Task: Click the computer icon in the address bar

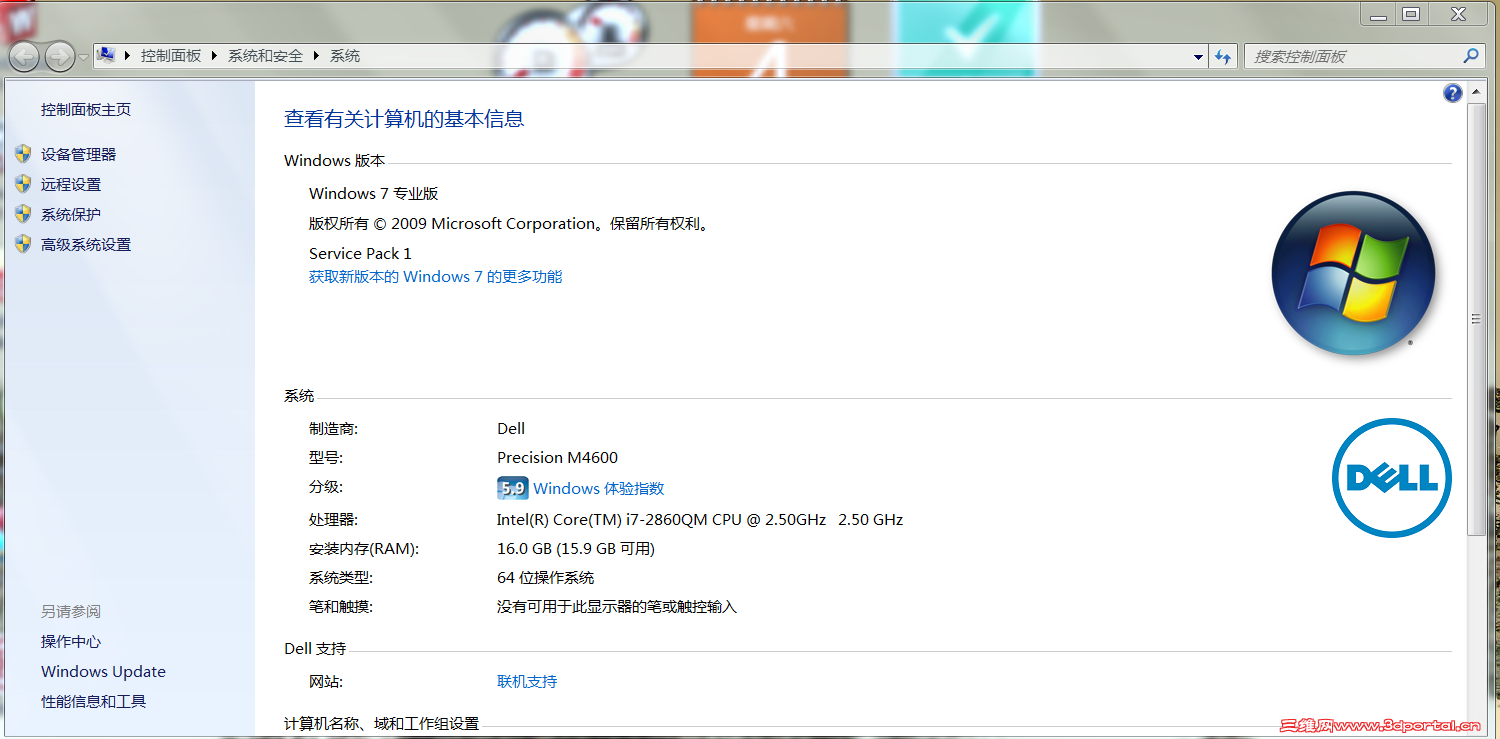Action: (105, 56)
